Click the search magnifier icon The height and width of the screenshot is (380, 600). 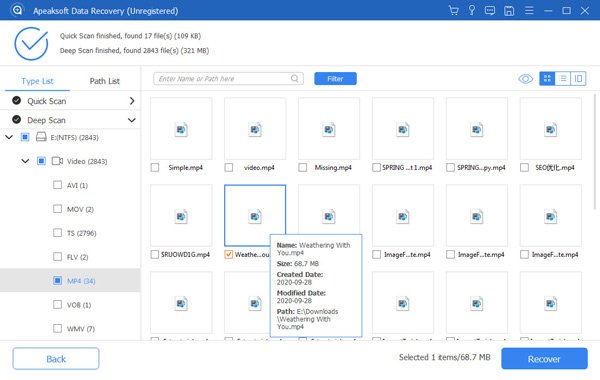pos(294,78)
